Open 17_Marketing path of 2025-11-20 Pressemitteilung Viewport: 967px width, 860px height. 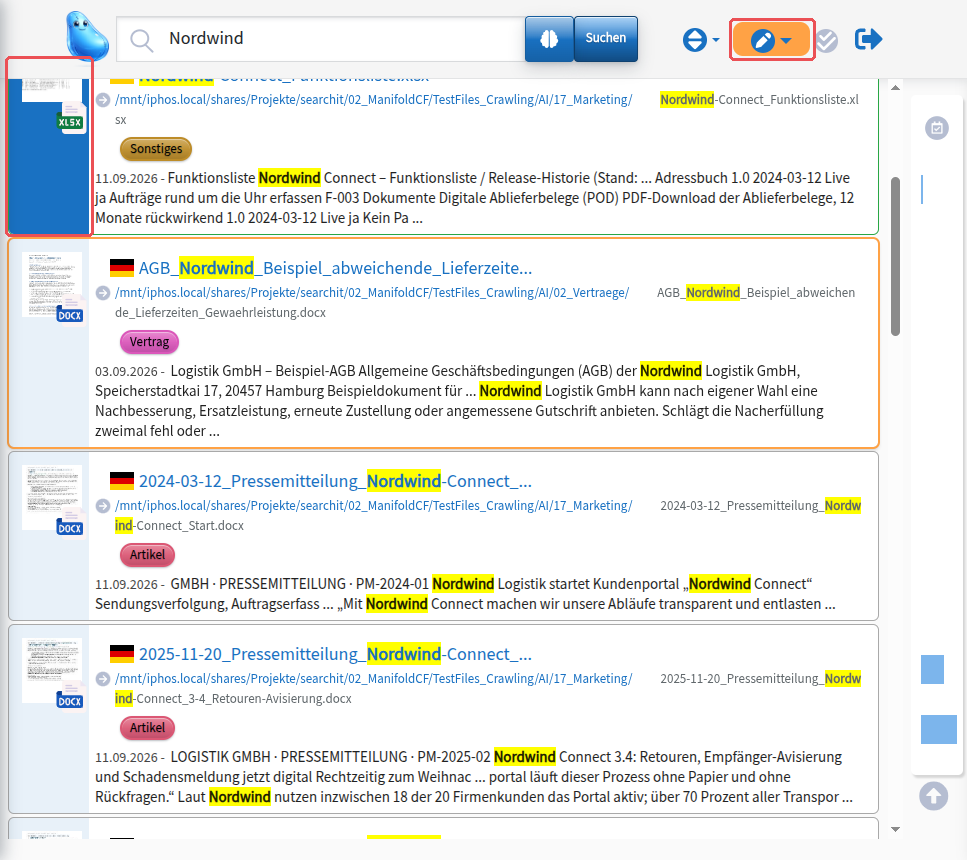374,678
